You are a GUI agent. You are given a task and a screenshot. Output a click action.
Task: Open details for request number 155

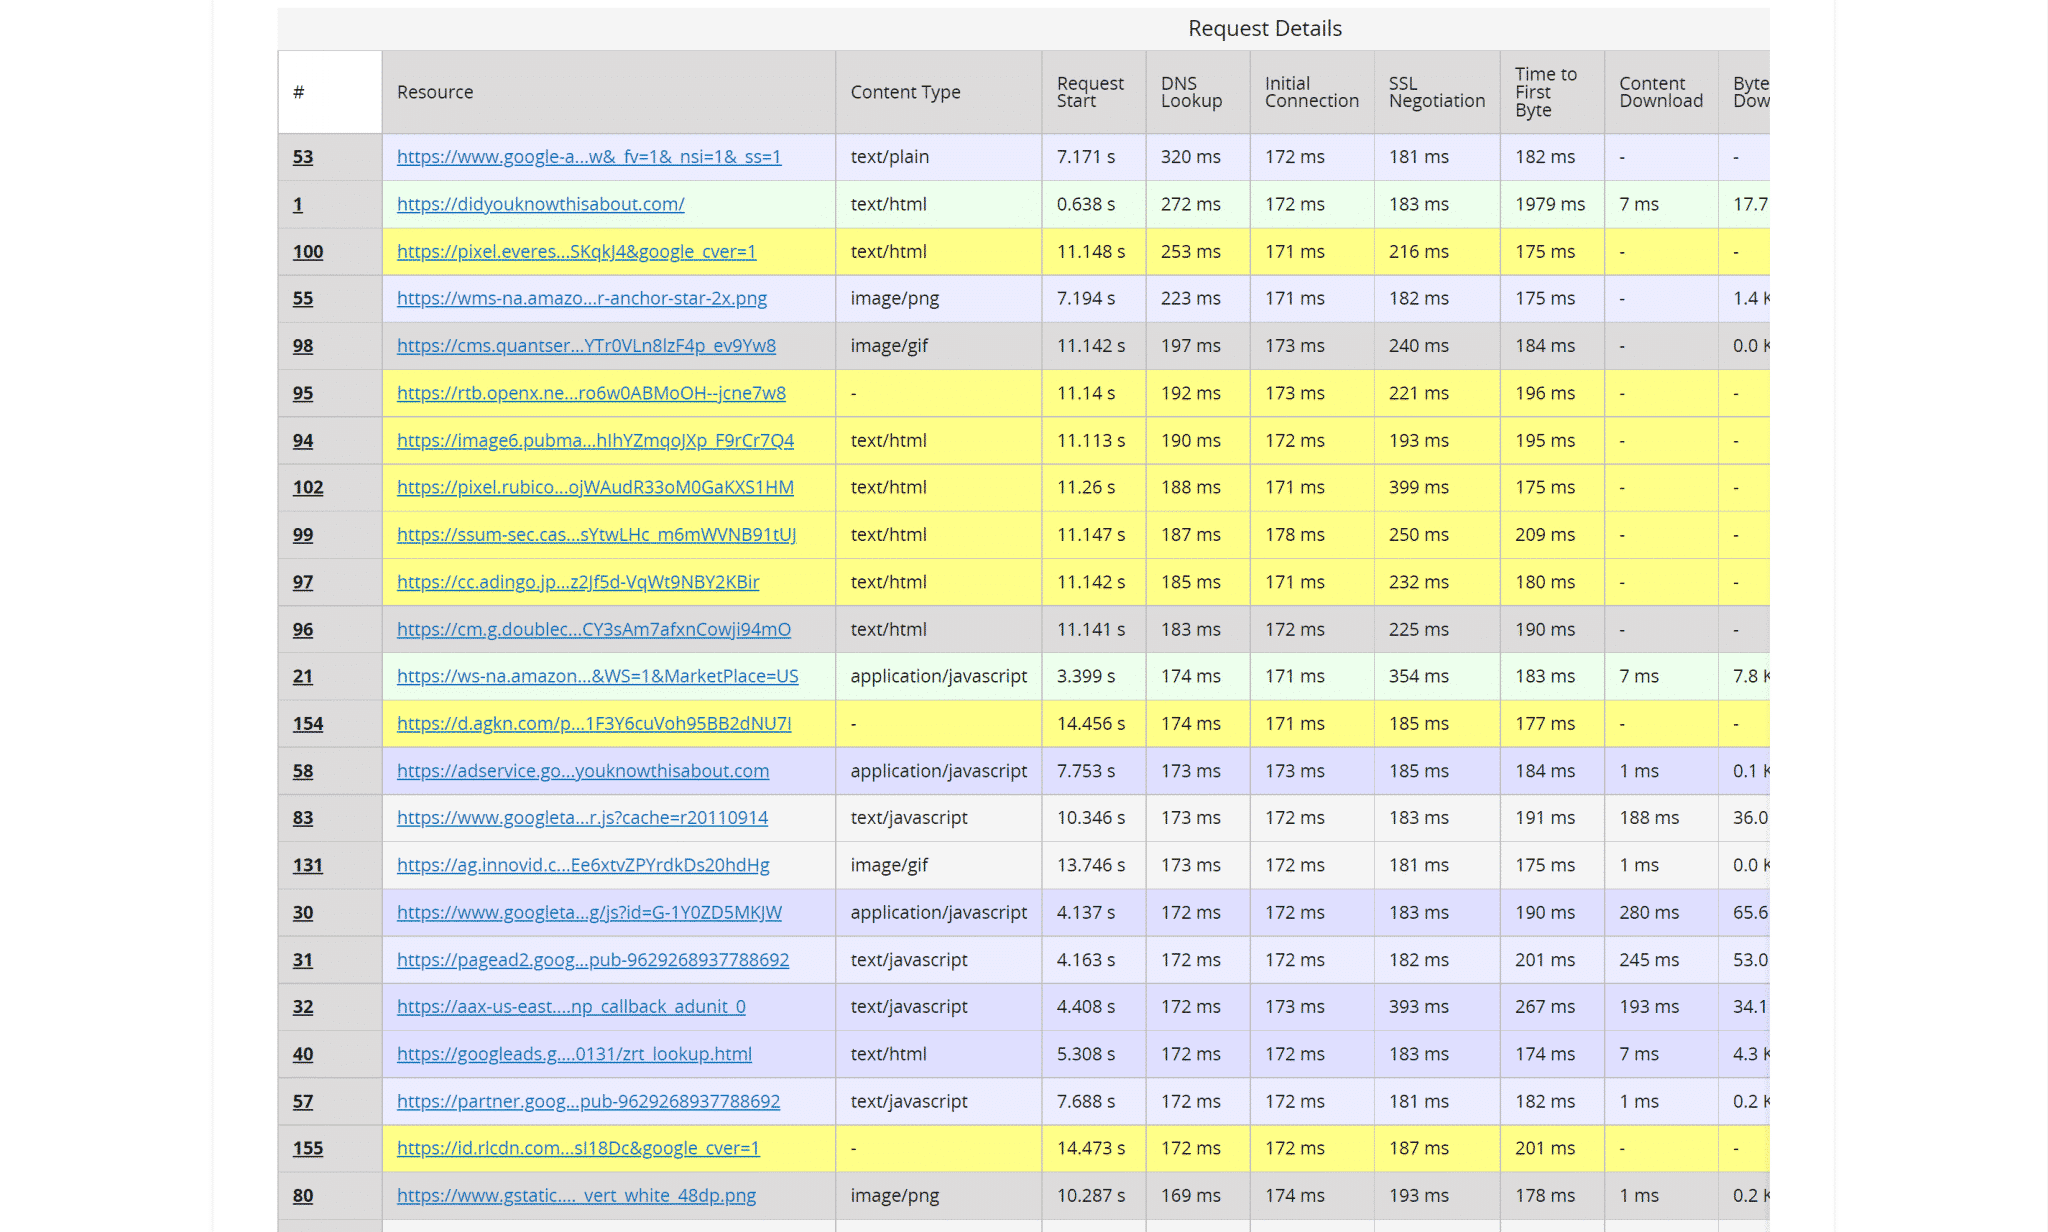(307, 1148)
